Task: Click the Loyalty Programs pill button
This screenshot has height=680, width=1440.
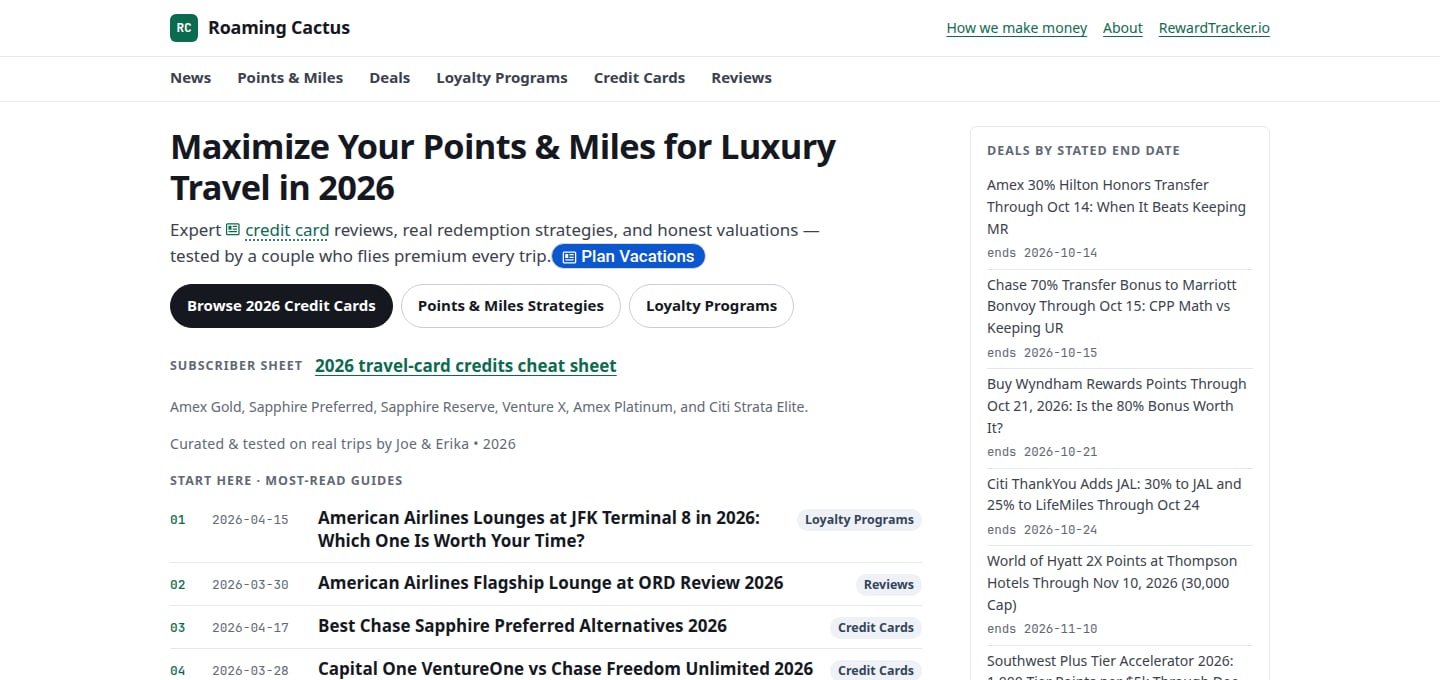Action: tap(711, 306)
